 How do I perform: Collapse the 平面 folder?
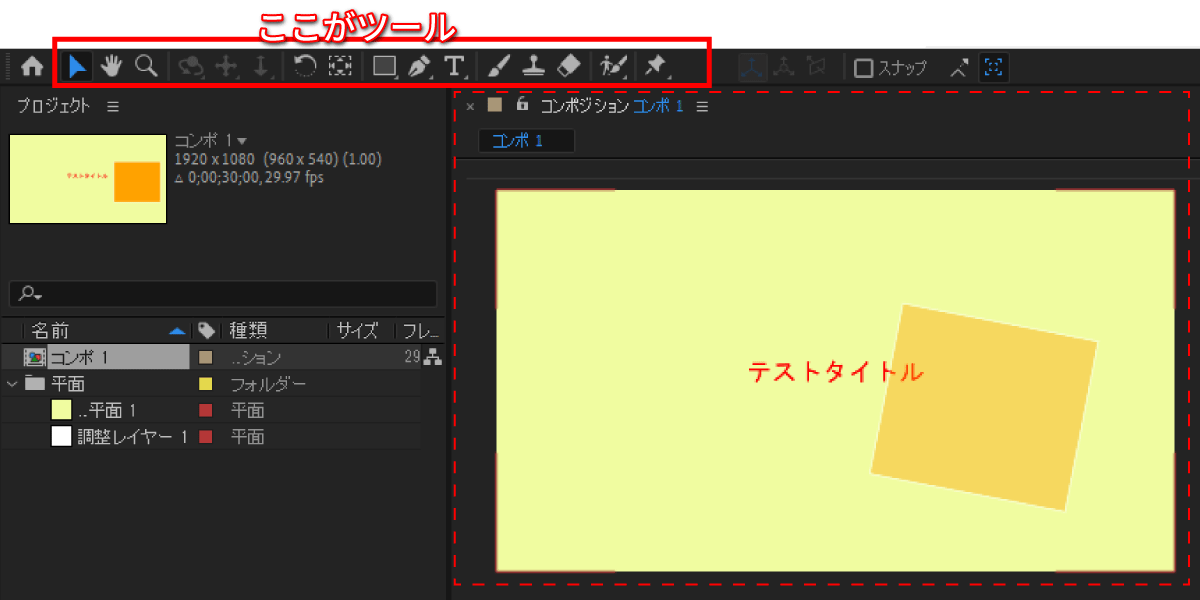(x=12, y=384)
